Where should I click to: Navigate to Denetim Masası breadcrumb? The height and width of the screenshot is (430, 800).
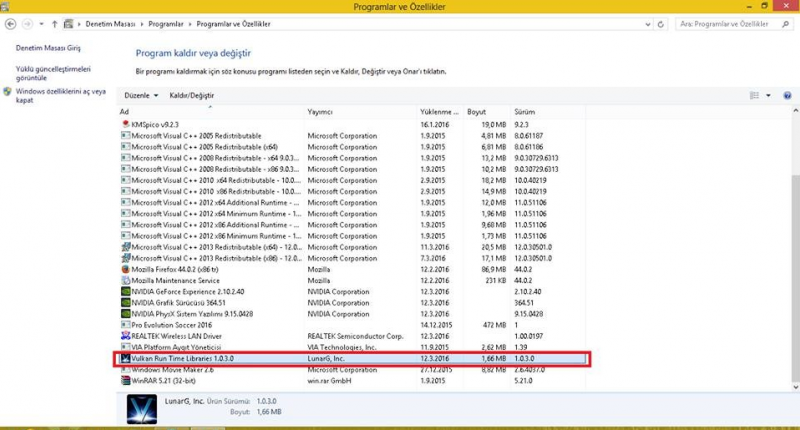click(x=110, y=24)
